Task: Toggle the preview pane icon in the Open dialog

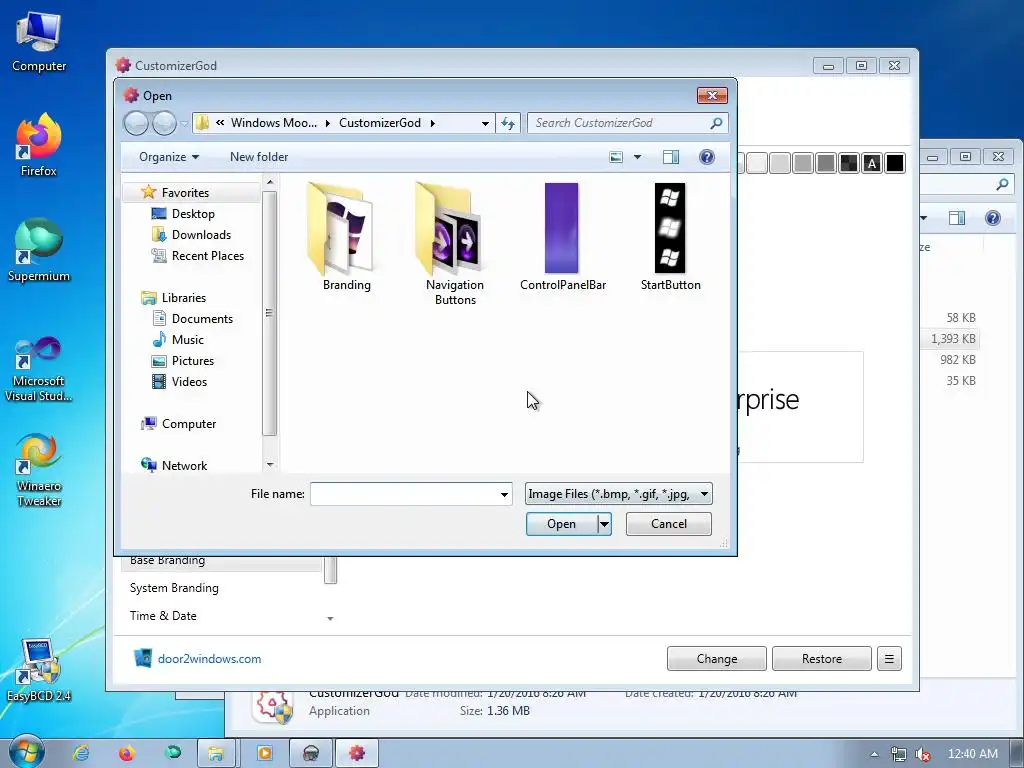Action: point(671,157)
